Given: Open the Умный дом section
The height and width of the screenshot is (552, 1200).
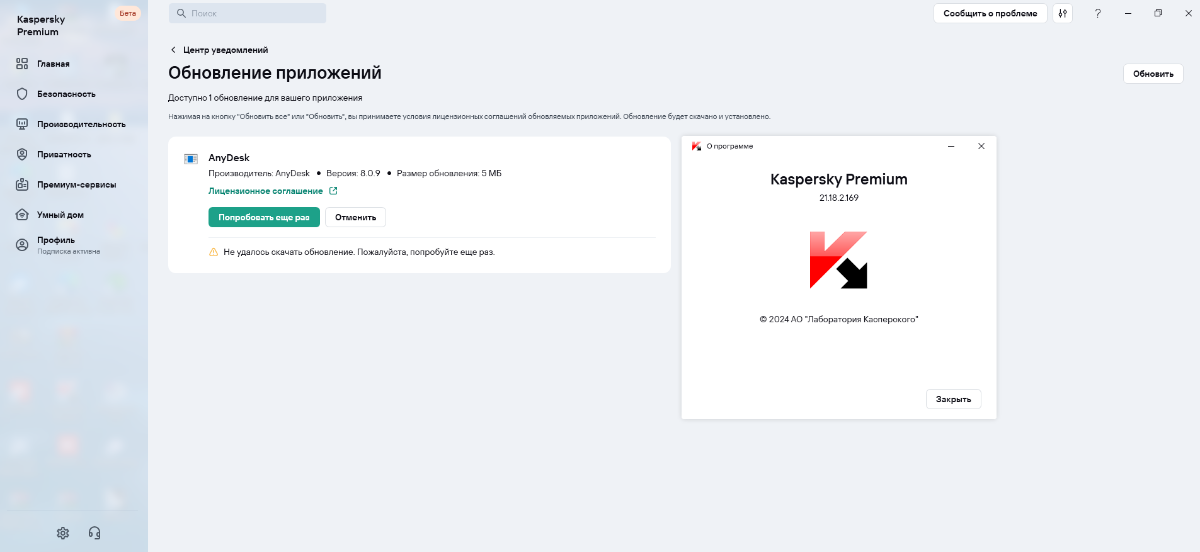Looking at the screenshot, I should tap(60, 215).
